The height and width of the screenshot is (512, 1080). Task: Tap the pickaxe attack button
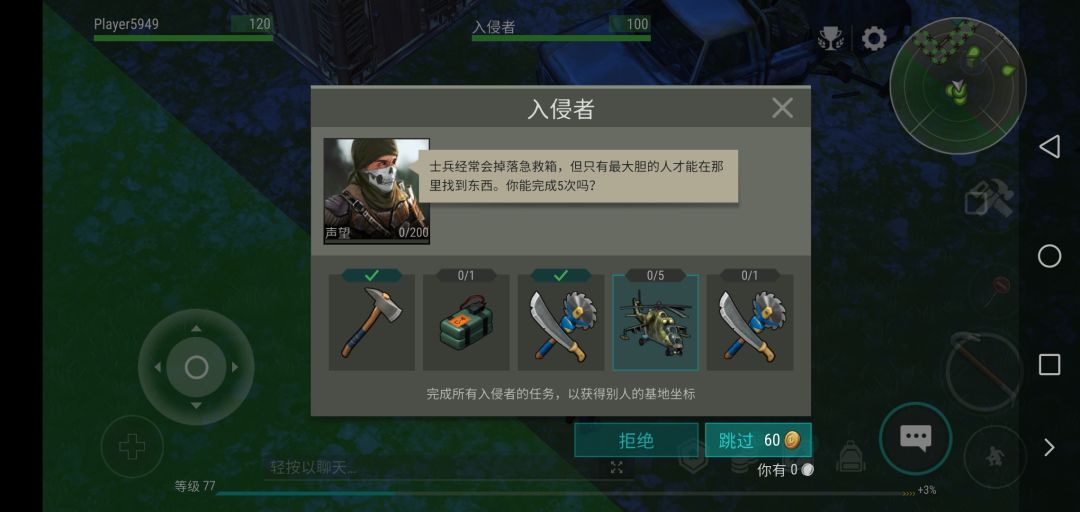(x=983, y=371)
